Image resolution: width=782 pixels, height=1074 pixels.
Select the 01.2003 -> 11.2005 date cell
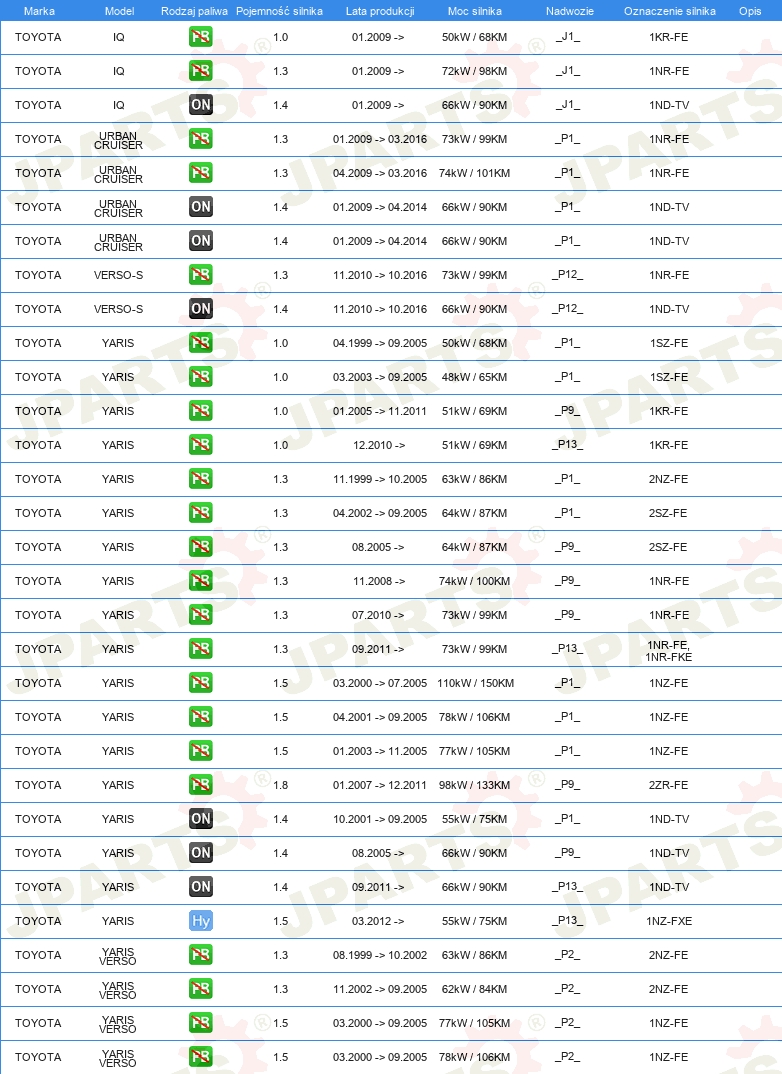pos(380,751)
